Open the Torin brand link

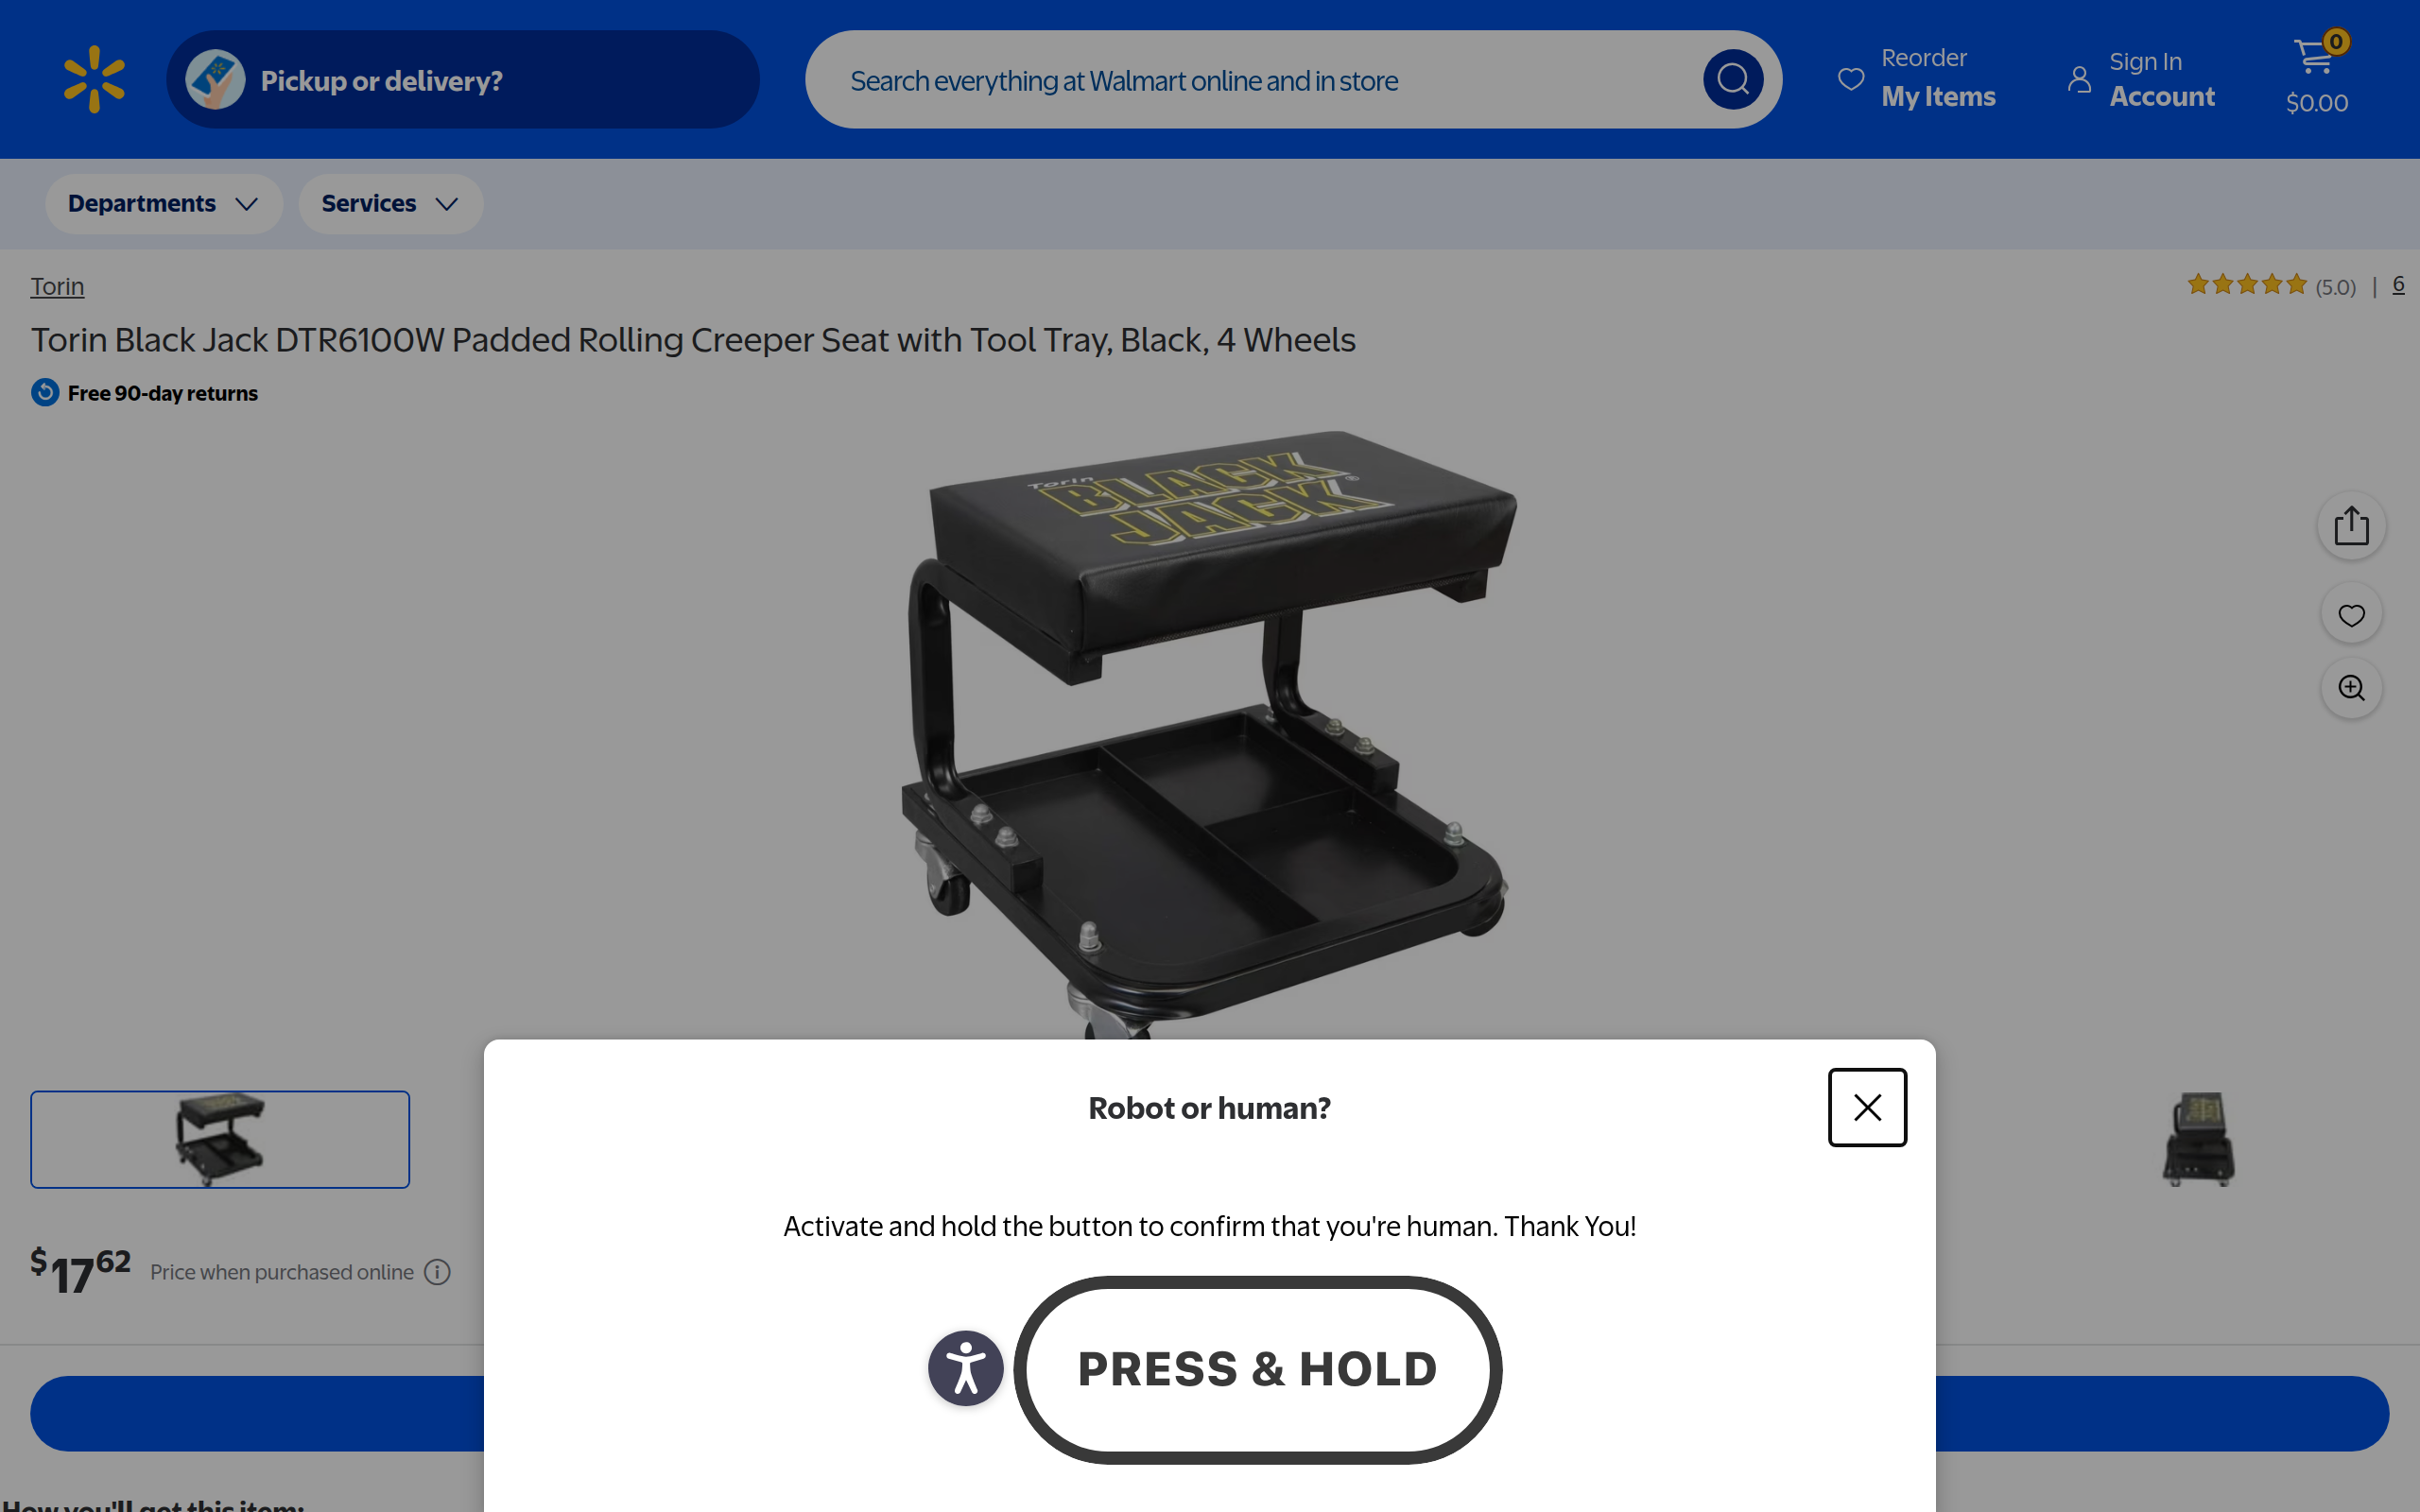(57, 286)
